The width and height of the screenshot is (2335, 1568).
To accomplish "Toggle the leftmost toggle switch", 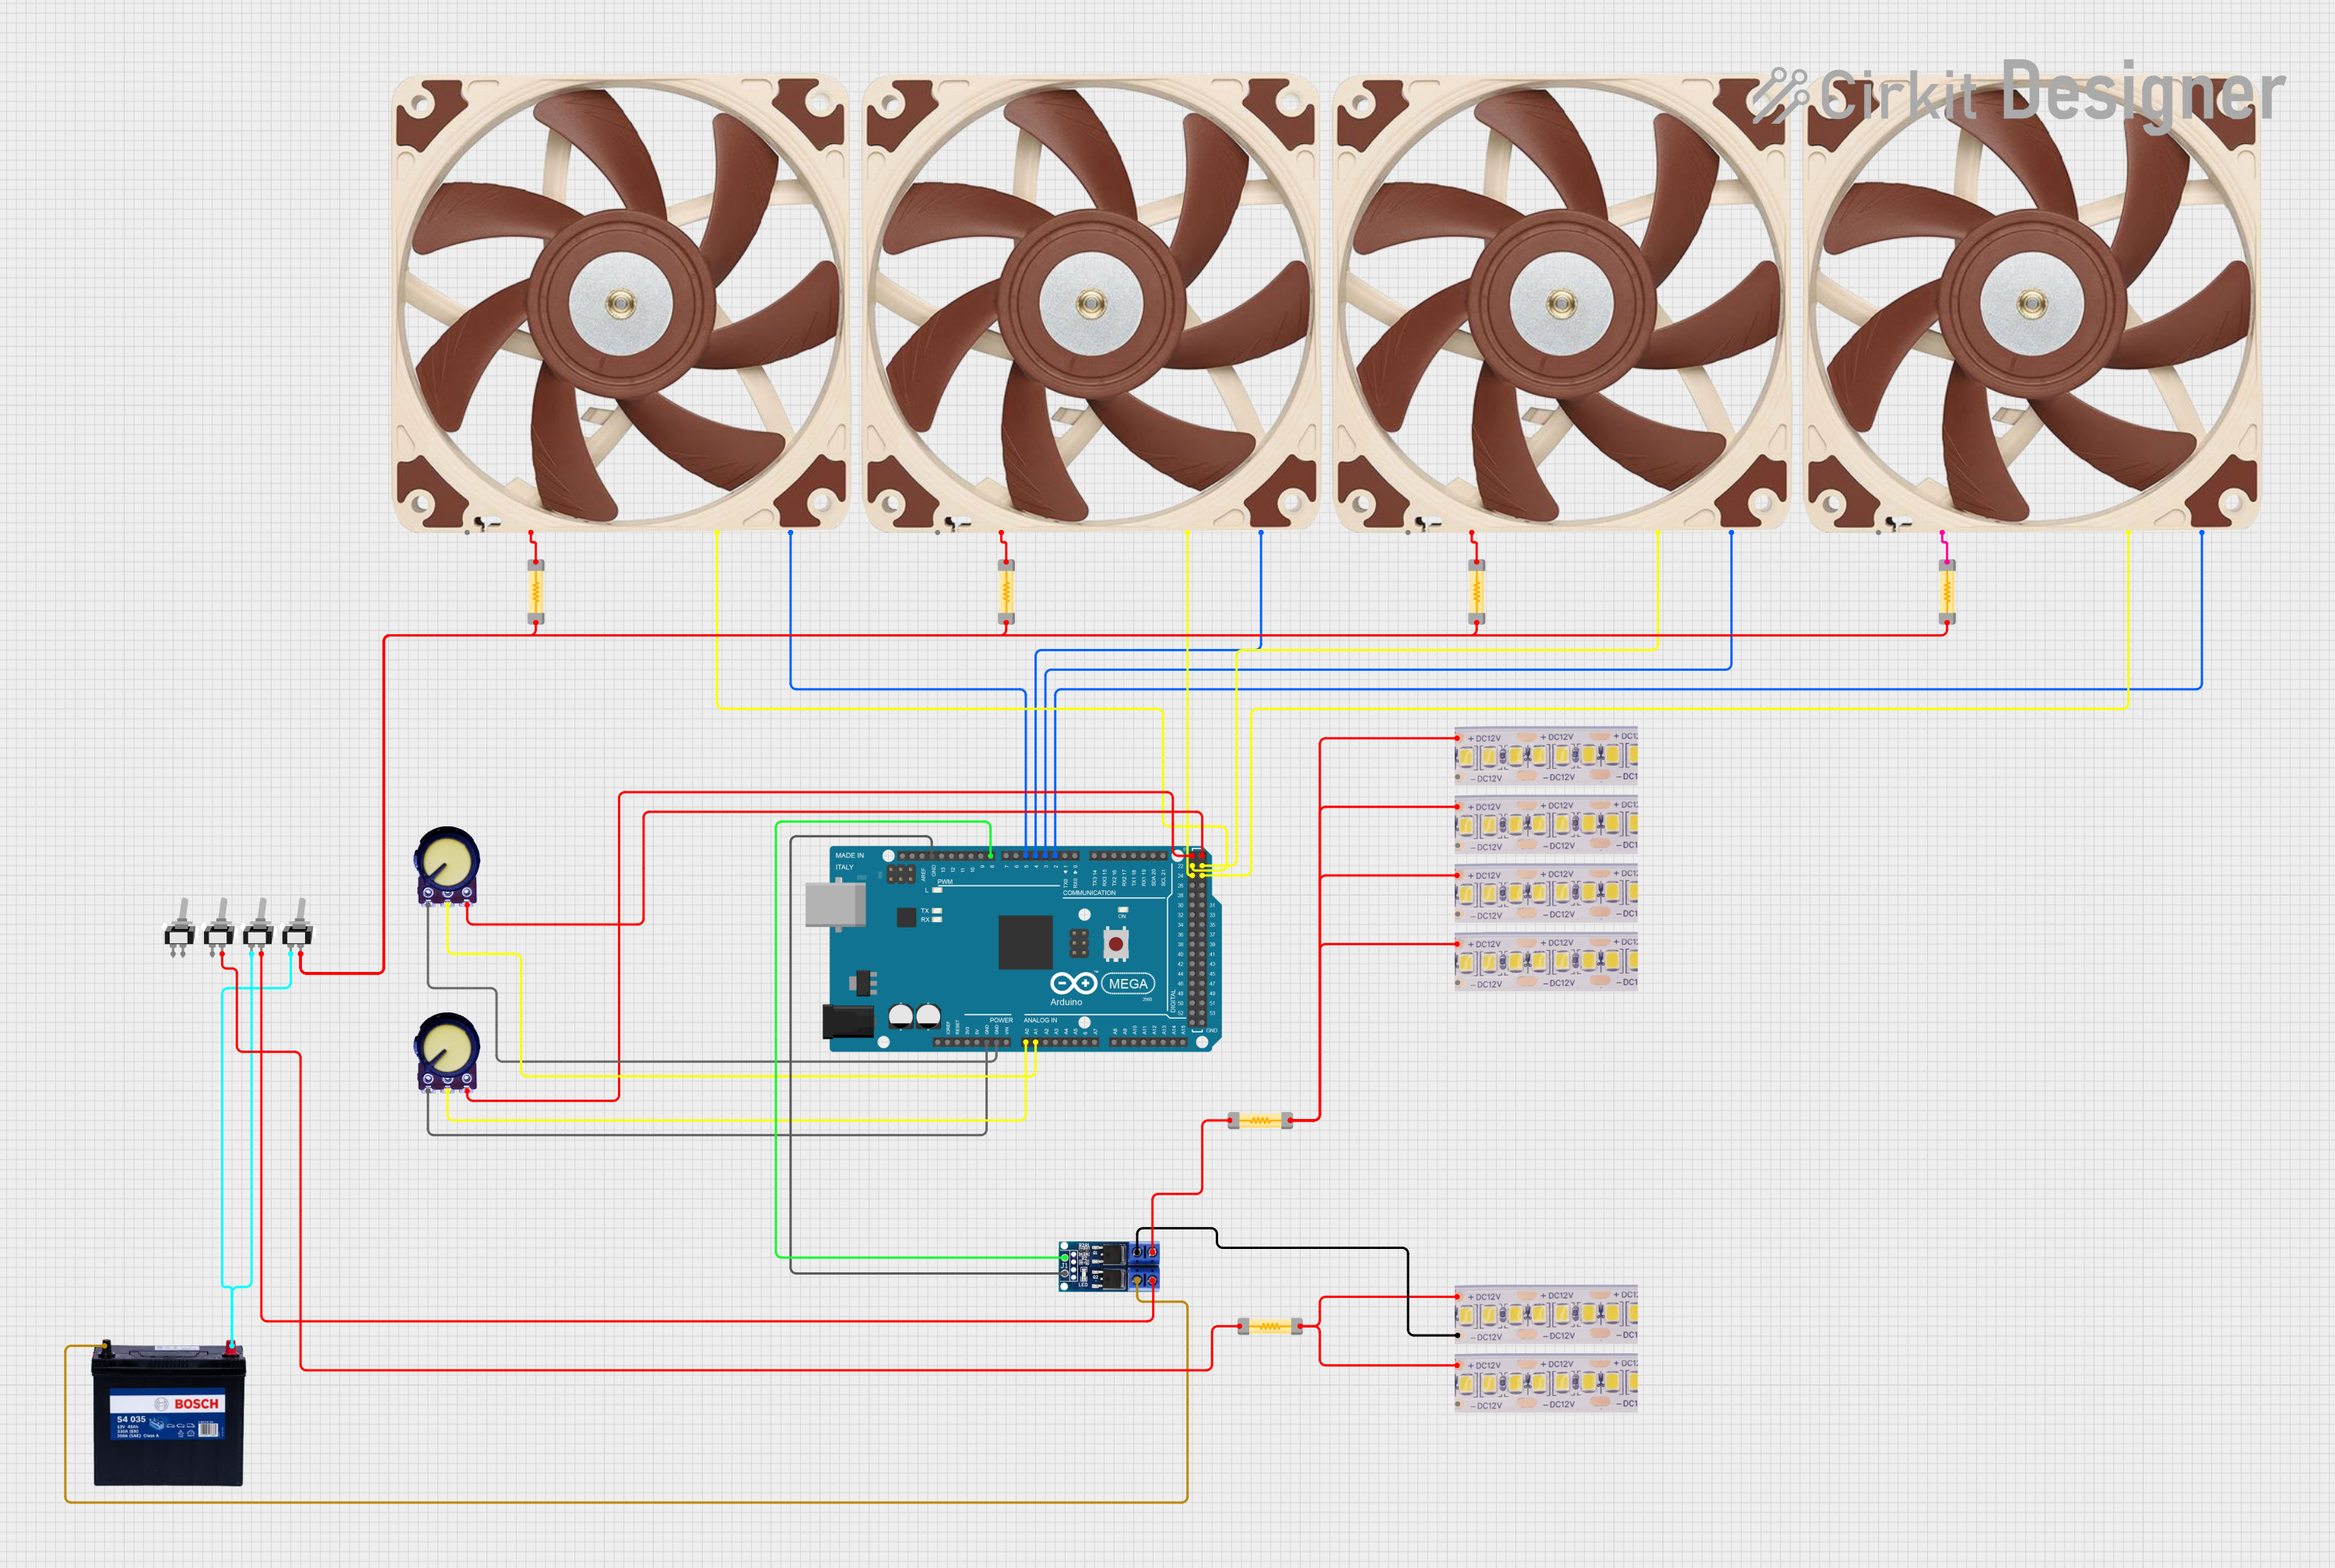I will pyautogui.click(x=180, y=938).
